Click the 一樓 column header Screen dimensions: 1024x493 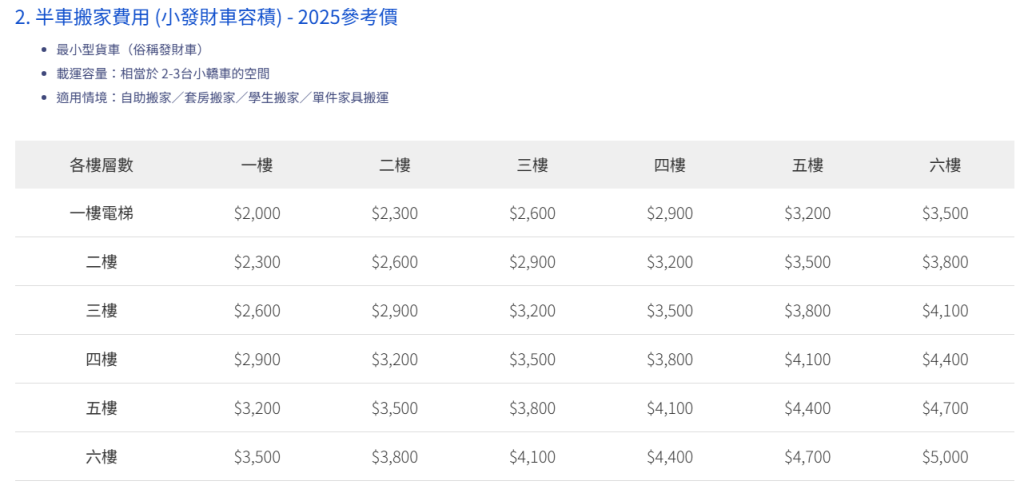coord(257,165)
